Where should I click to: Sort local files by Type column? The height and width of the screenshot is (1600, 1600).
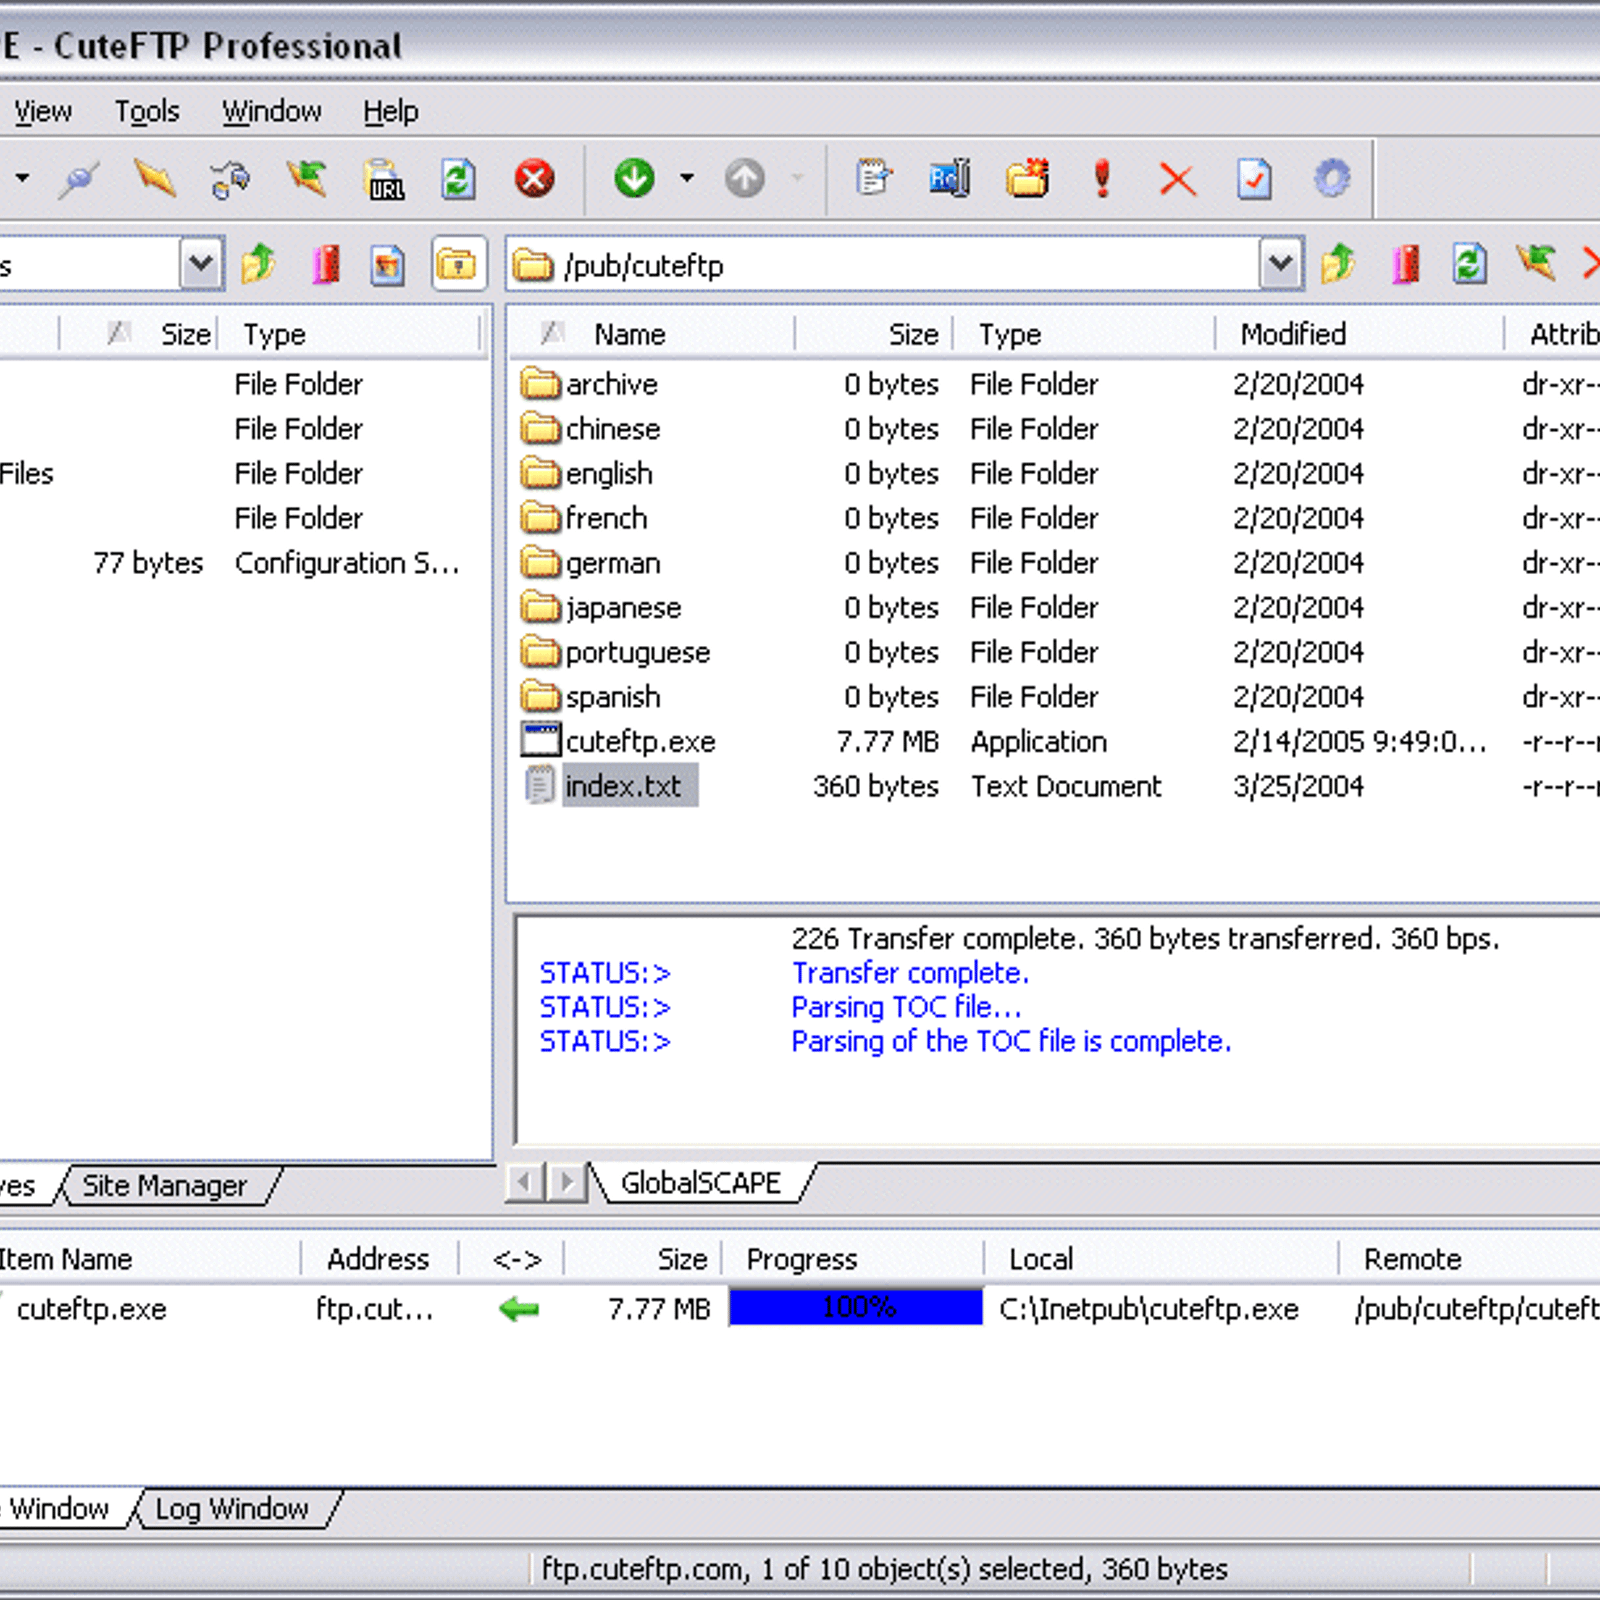click(x=349, y=334)
